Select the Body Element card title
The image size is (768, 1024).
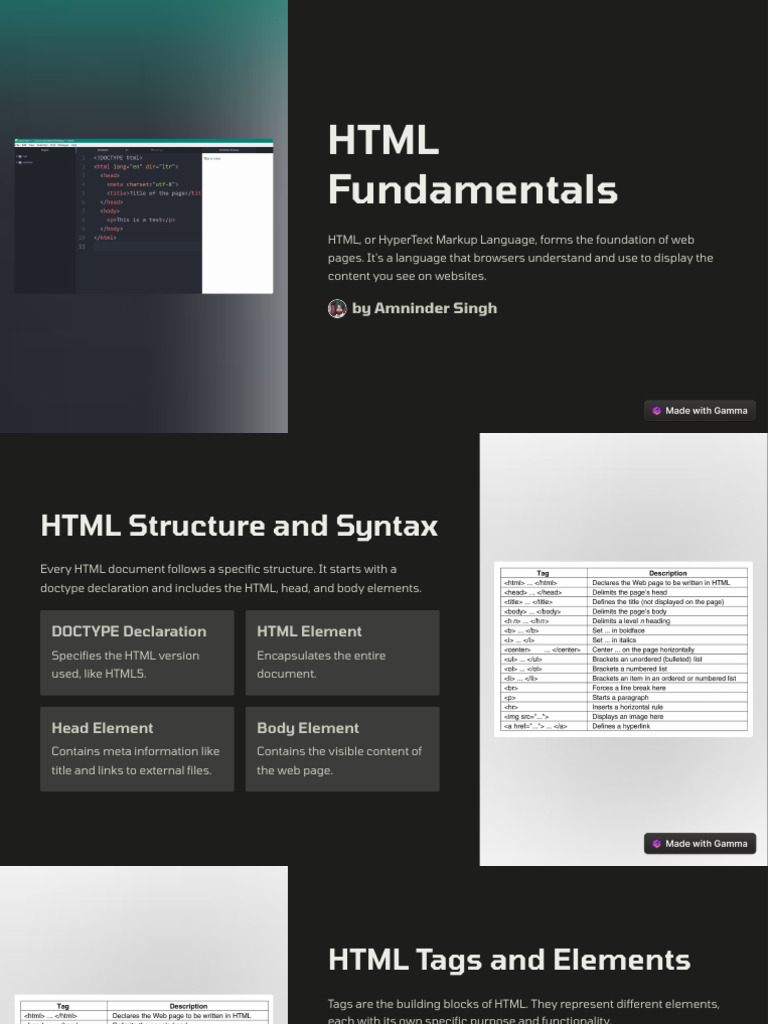[308, 728]
